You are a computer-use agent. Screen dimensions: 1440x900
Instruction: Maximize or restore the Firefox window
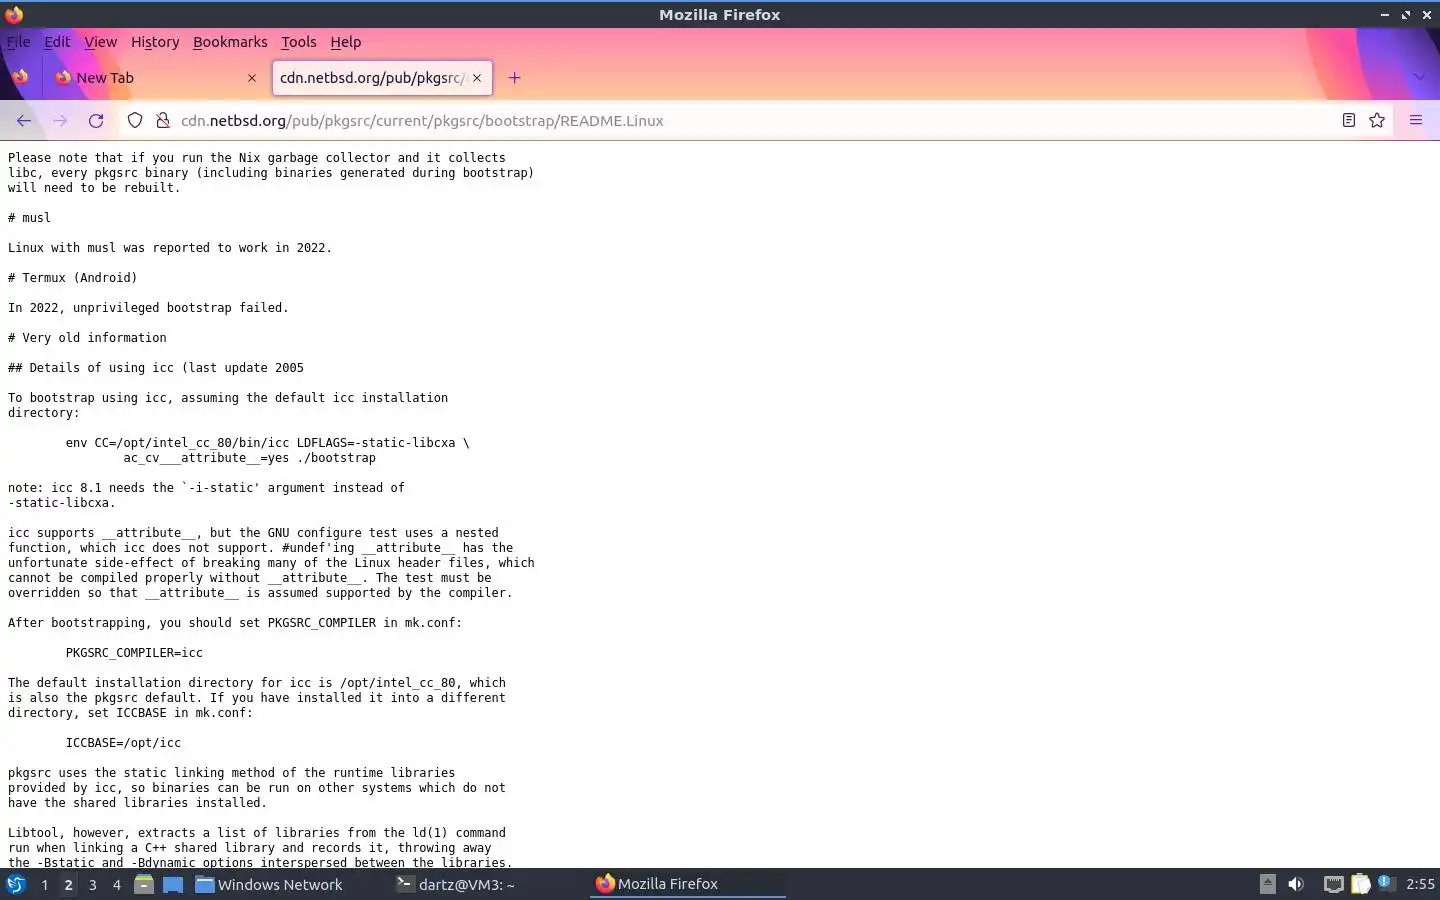pyautogui.click(x=1405, y=15)
